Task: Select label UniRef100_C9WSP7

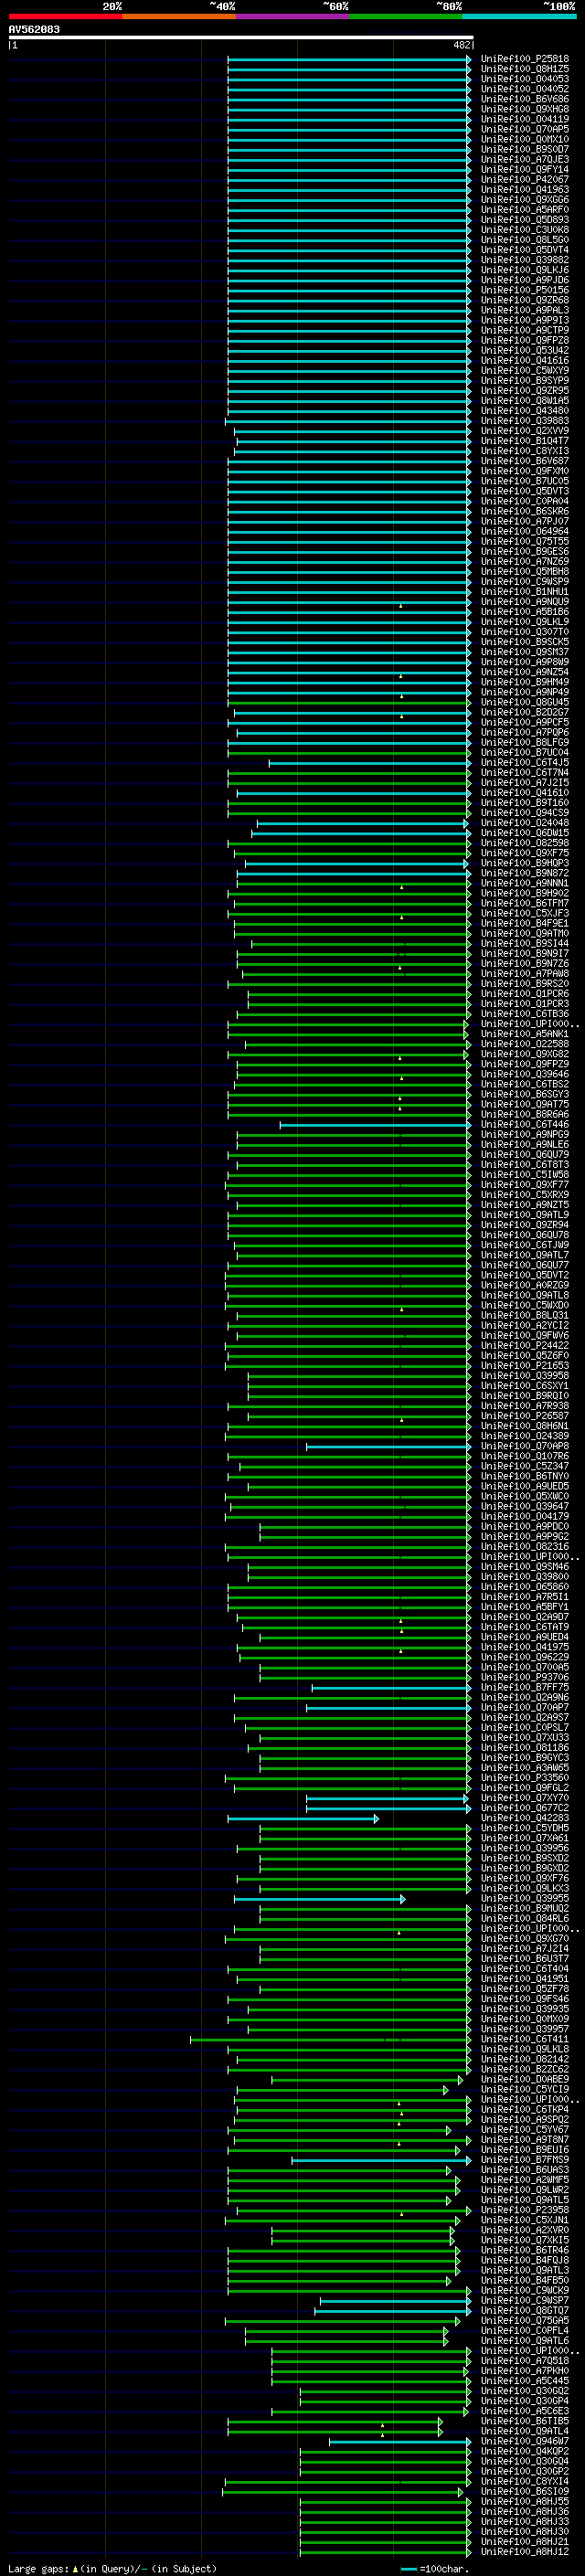Action: pyautogui.click(x=524, y=2301)
